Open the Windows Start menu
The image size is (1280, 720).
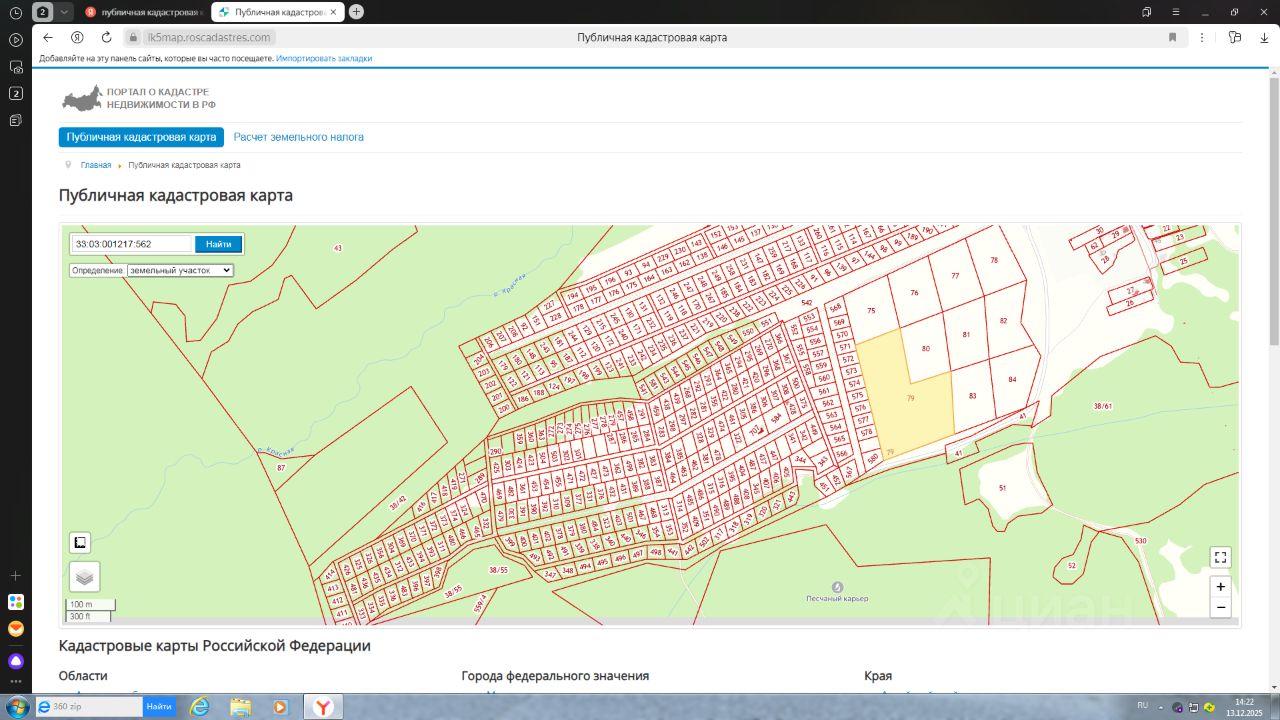[x=17, y=706]
